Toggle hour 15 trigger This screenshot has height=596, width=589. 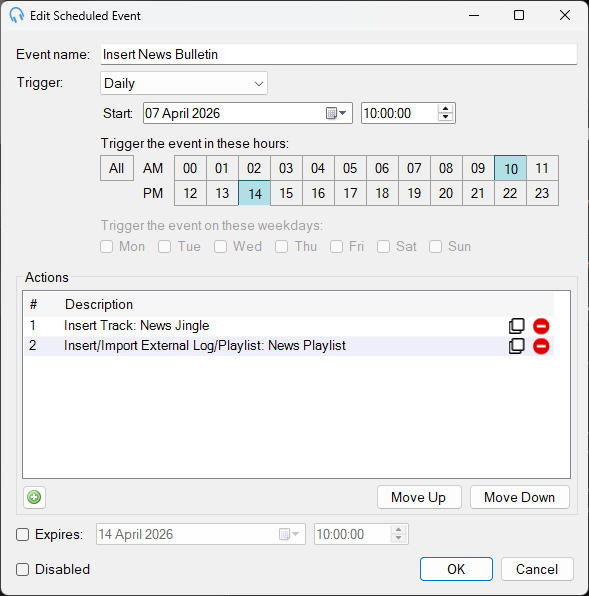286,193
